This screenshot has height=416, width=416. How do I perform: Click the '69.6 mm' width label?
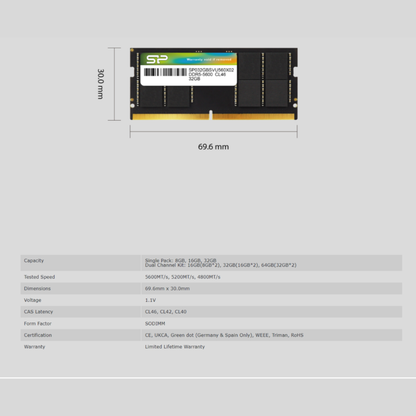tap(213, 147)
